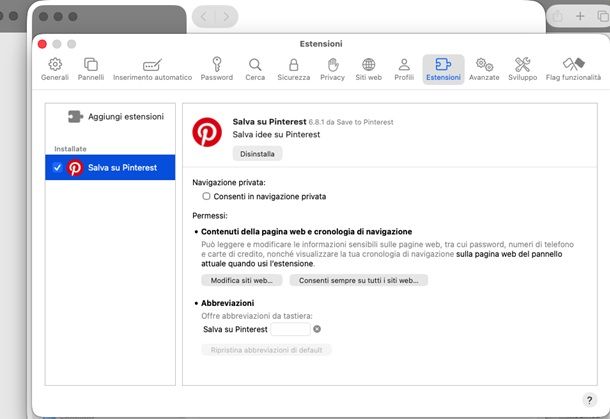
Task: Open help with the question mark button
Action: point(589,399)
